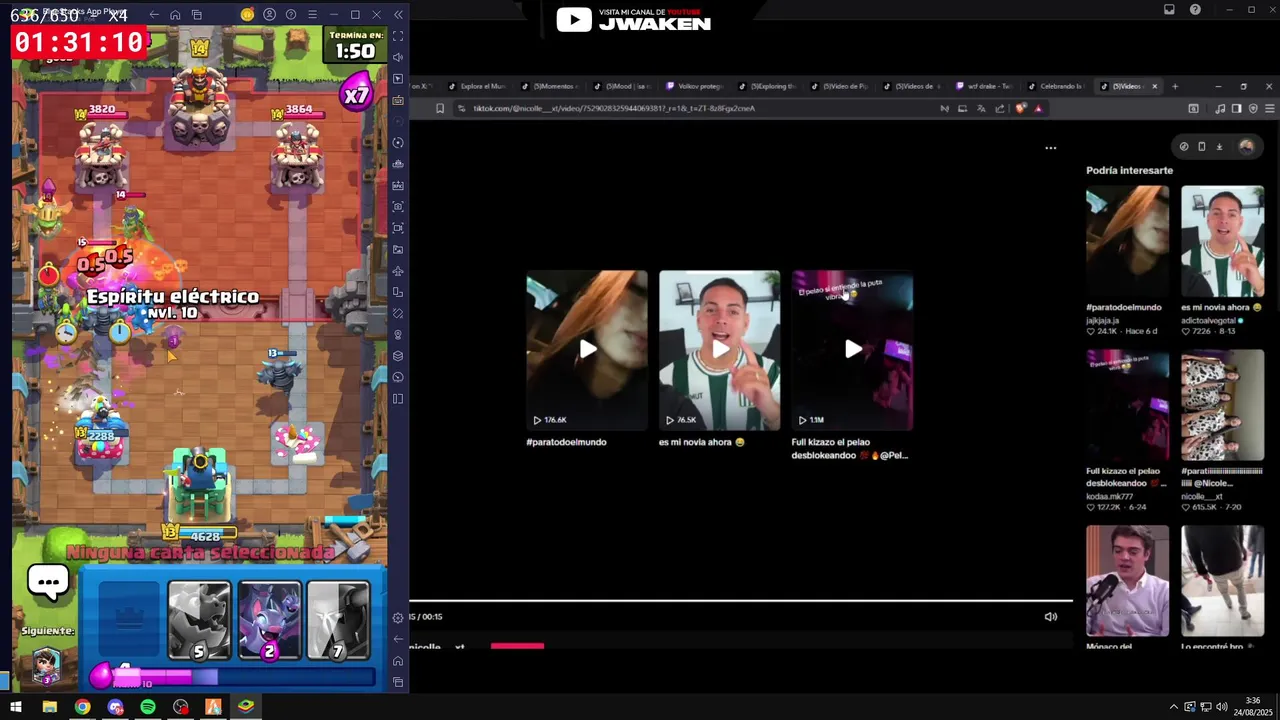Click bookmark icon left of address bar
The width and height of the screenshot is (1280, 720).
click(439, 108)
